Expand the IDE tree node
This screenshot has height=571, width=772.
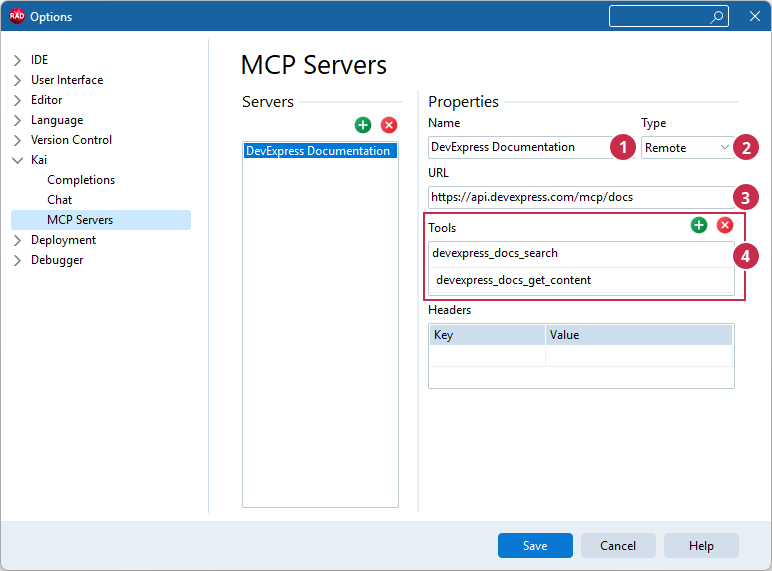pos(18,60)
